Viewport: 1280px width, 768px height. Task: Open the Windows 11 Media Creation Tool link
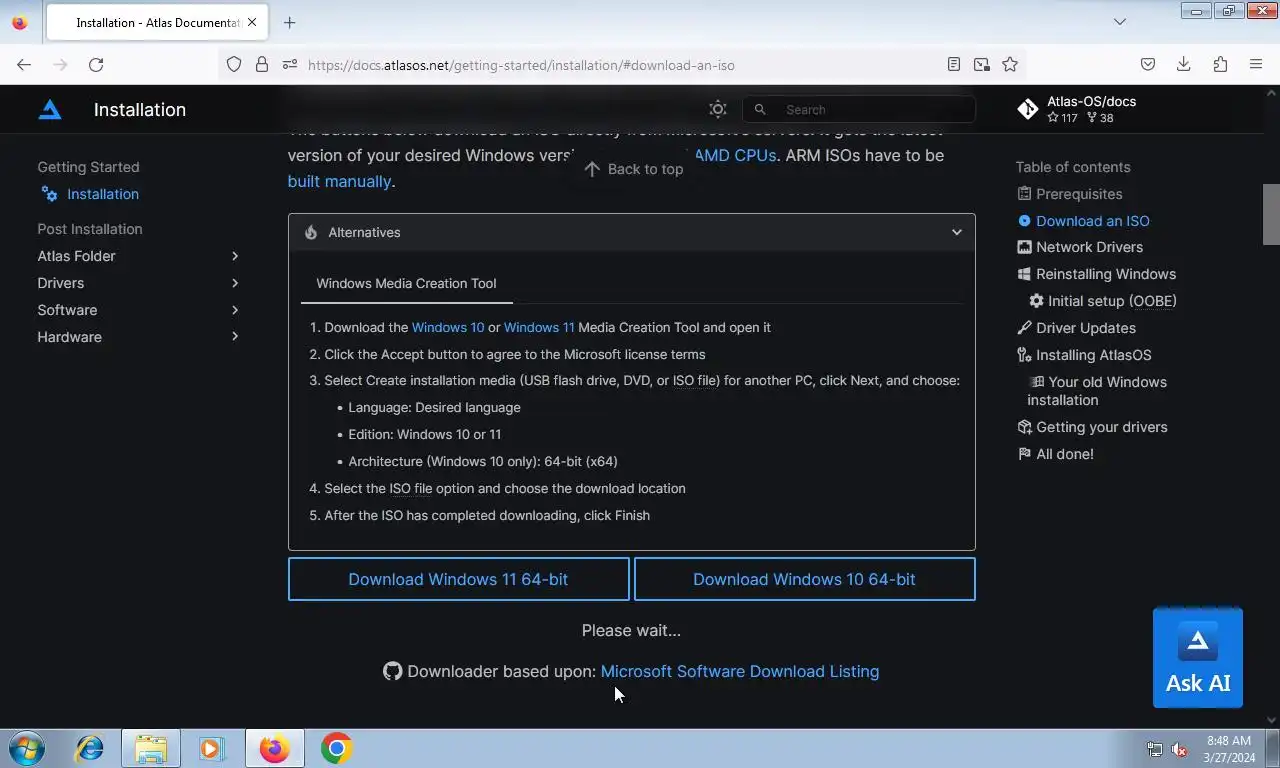539,327
